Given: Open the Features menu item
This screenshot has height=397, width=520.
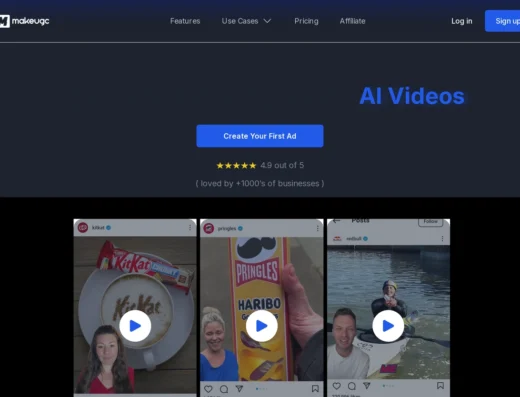Looking at the screenshot, I should (x=185, y=21).
